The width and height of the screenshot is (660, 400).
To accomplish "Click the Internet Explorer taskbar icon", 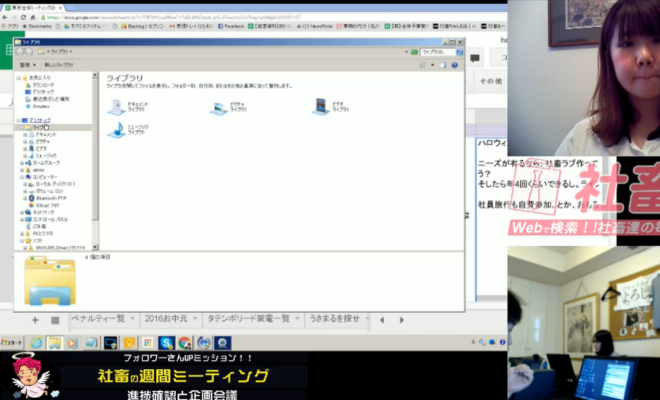I will (36, 342).
